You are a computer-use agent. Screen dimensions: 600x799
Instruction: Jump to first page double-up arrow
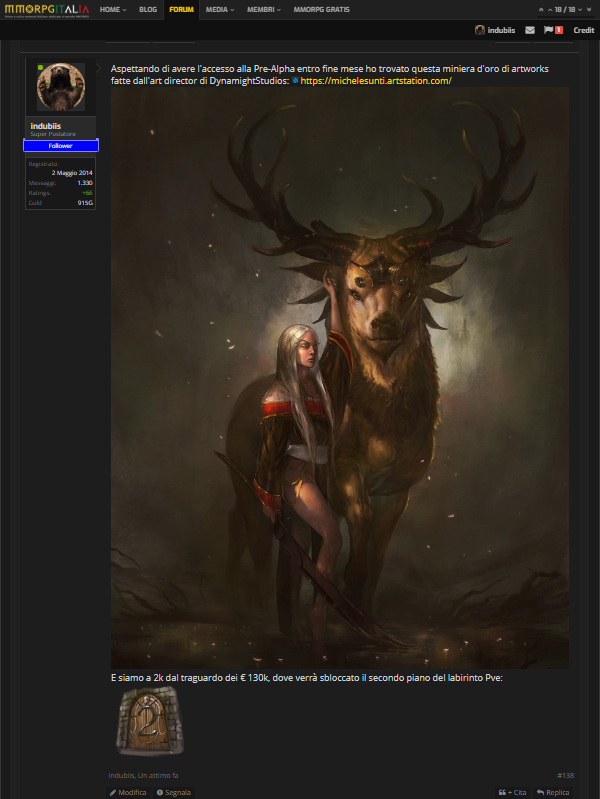tap(541, 10)
